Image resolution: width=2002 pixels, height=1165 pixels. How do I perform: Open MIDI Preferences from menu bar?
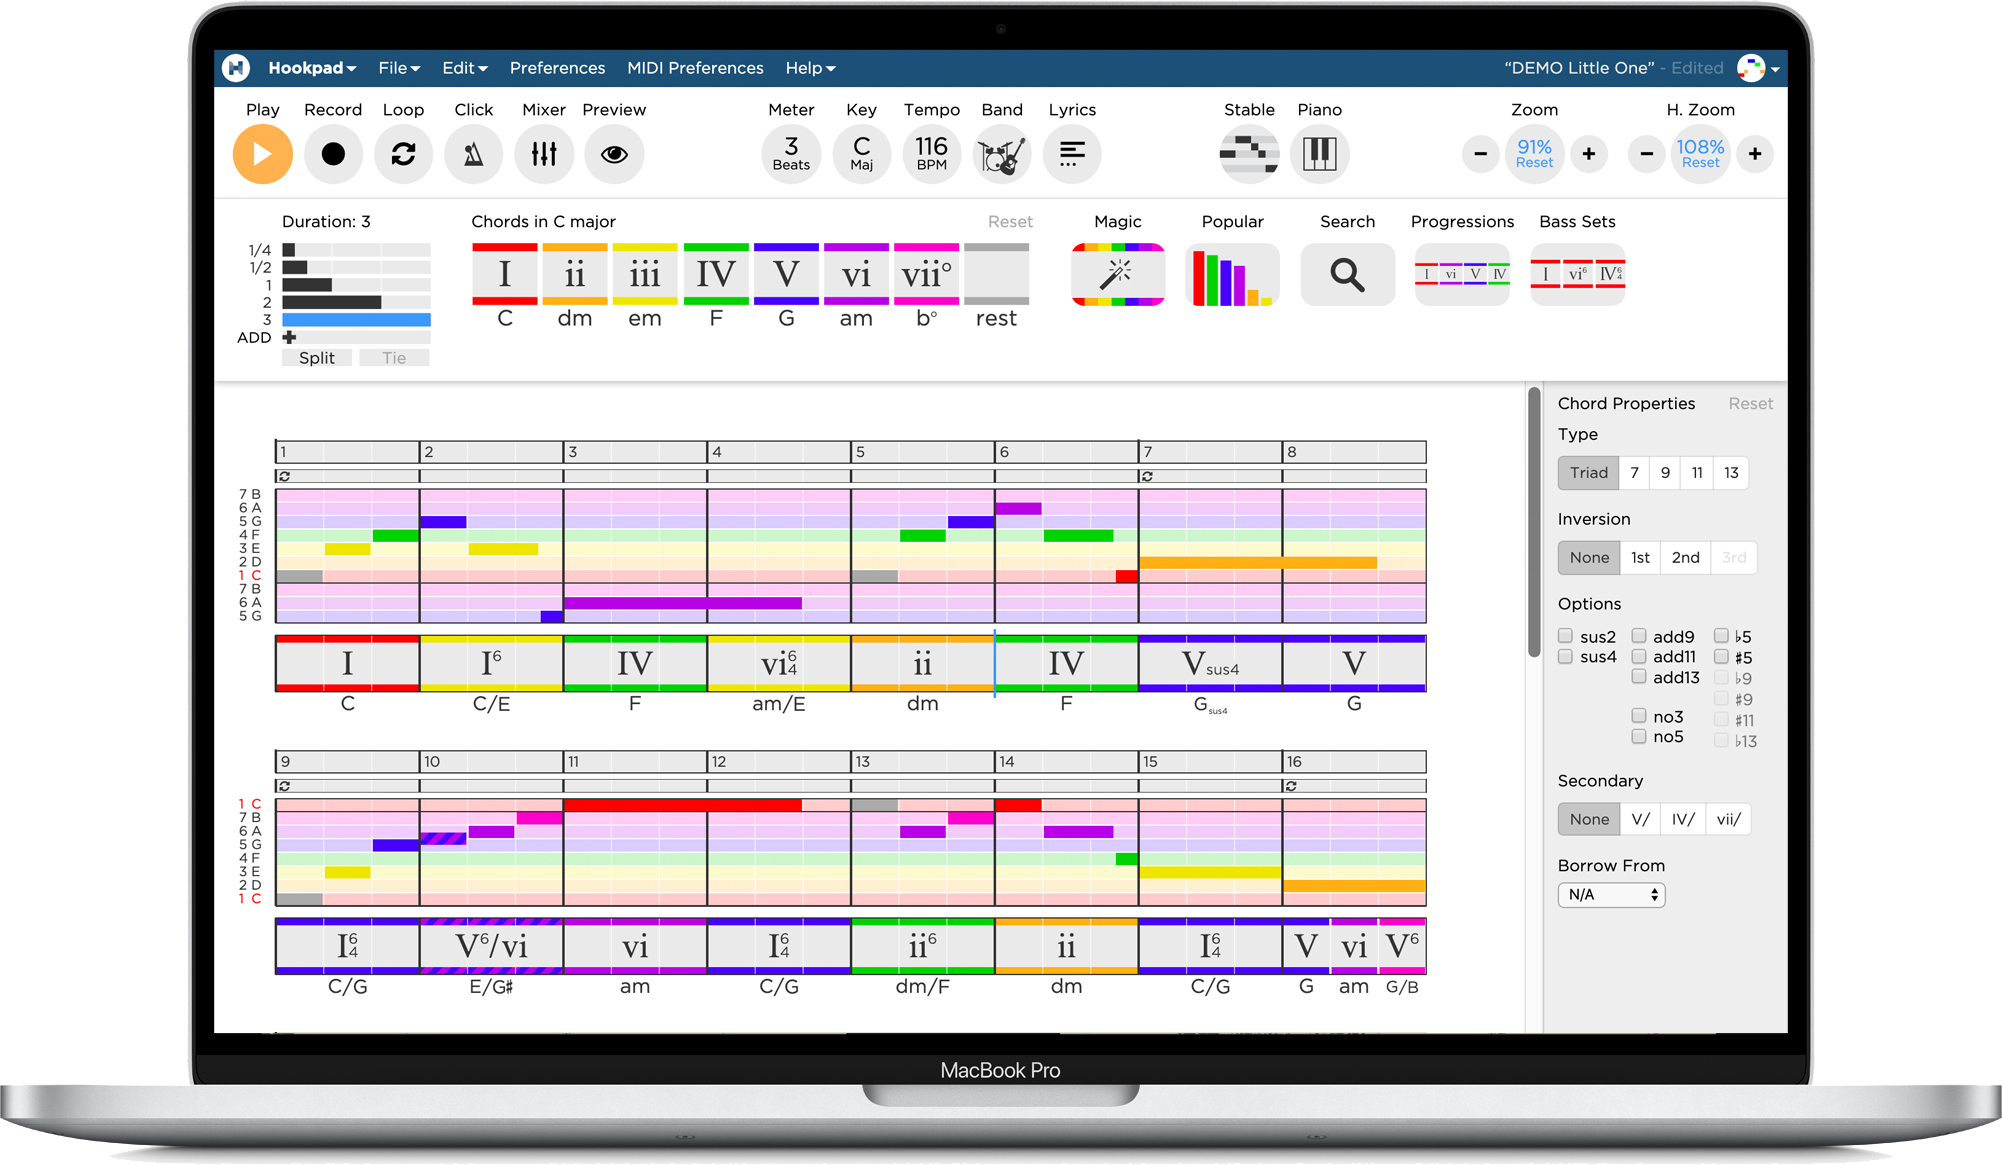(695, 68)
